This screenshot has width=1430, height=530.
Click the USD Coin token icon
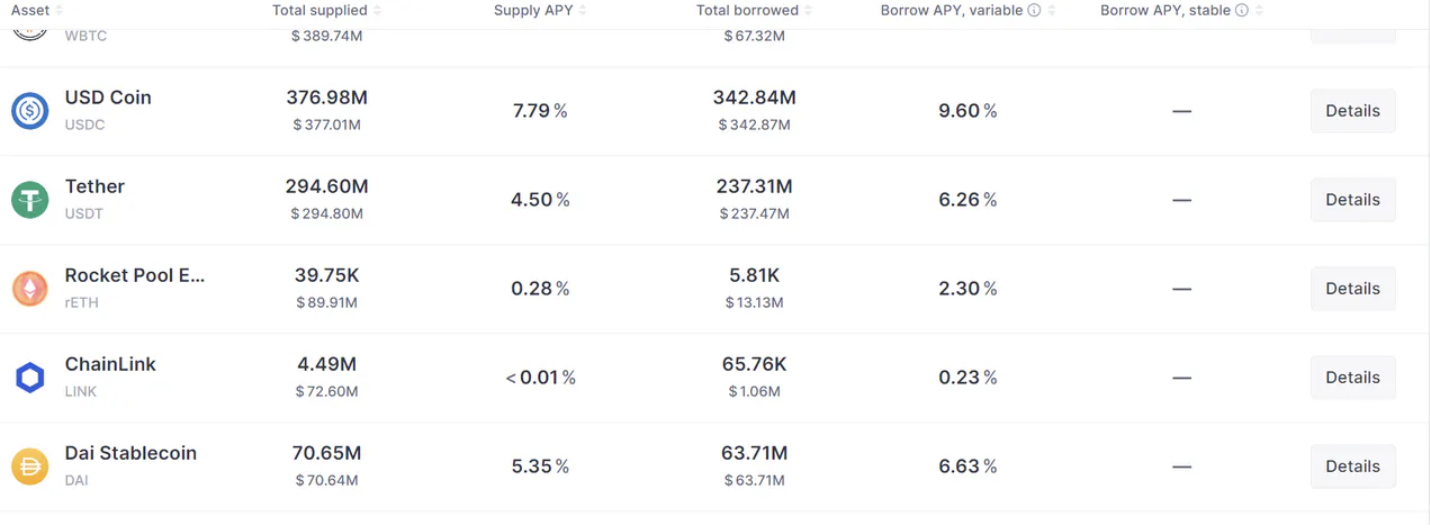click(30, 110)
